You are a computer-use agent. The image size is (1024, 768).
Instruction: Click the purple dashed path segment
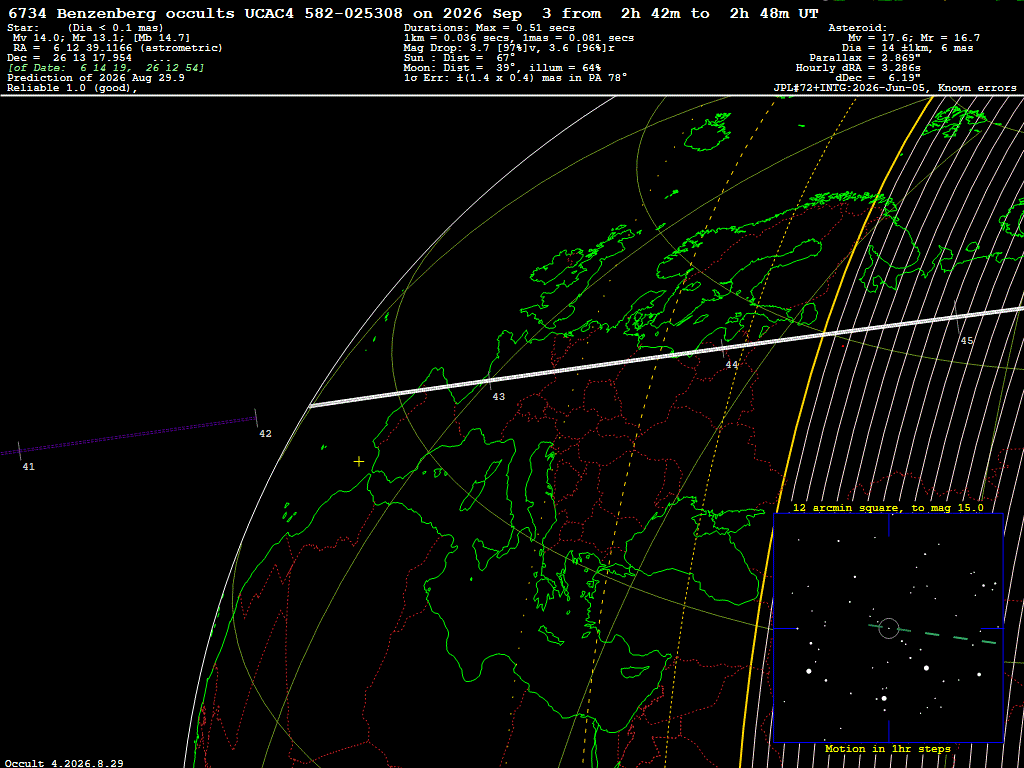[129, 435]
